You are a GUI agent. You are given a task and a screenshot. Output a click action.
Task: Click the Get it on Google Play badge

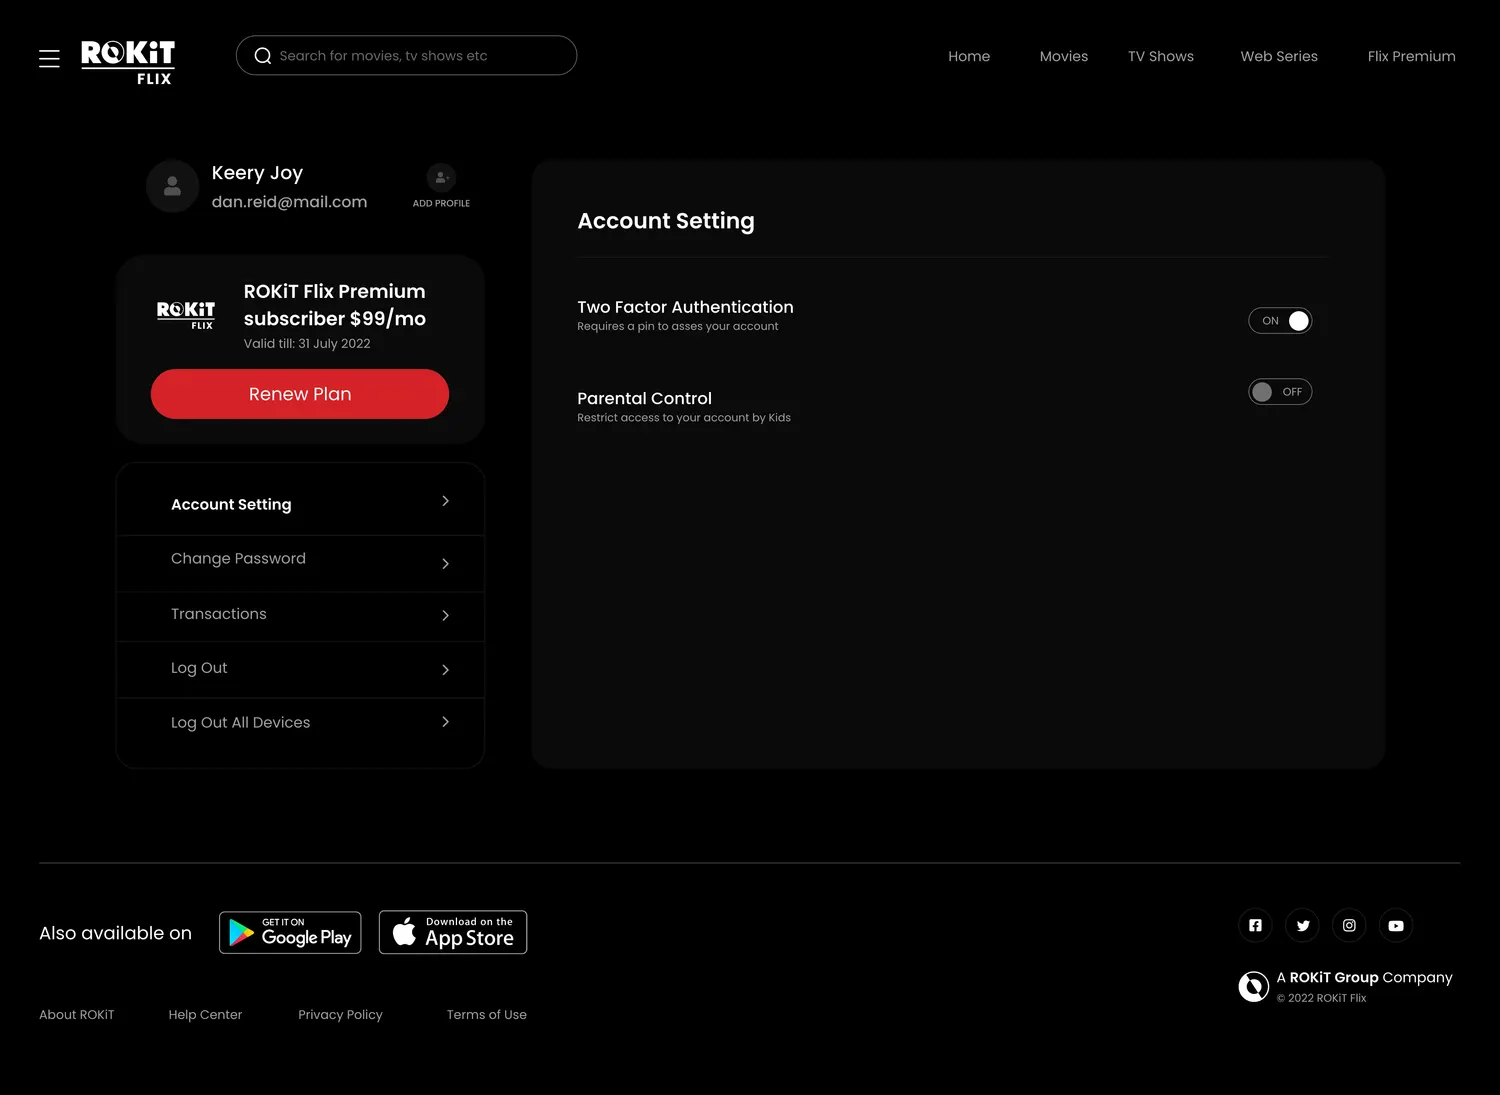[x=290, y=933]
